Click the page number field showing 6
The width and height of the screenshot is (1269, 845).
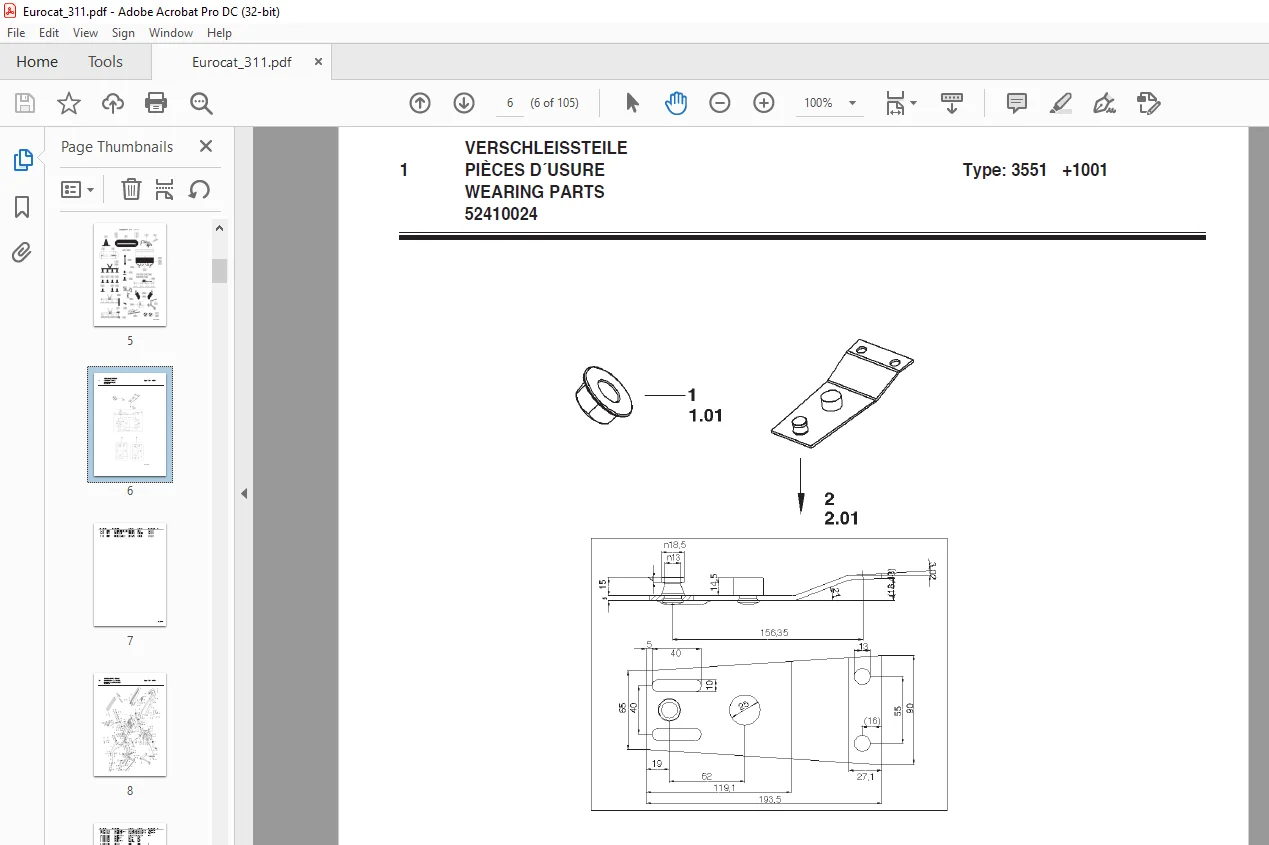509,103
